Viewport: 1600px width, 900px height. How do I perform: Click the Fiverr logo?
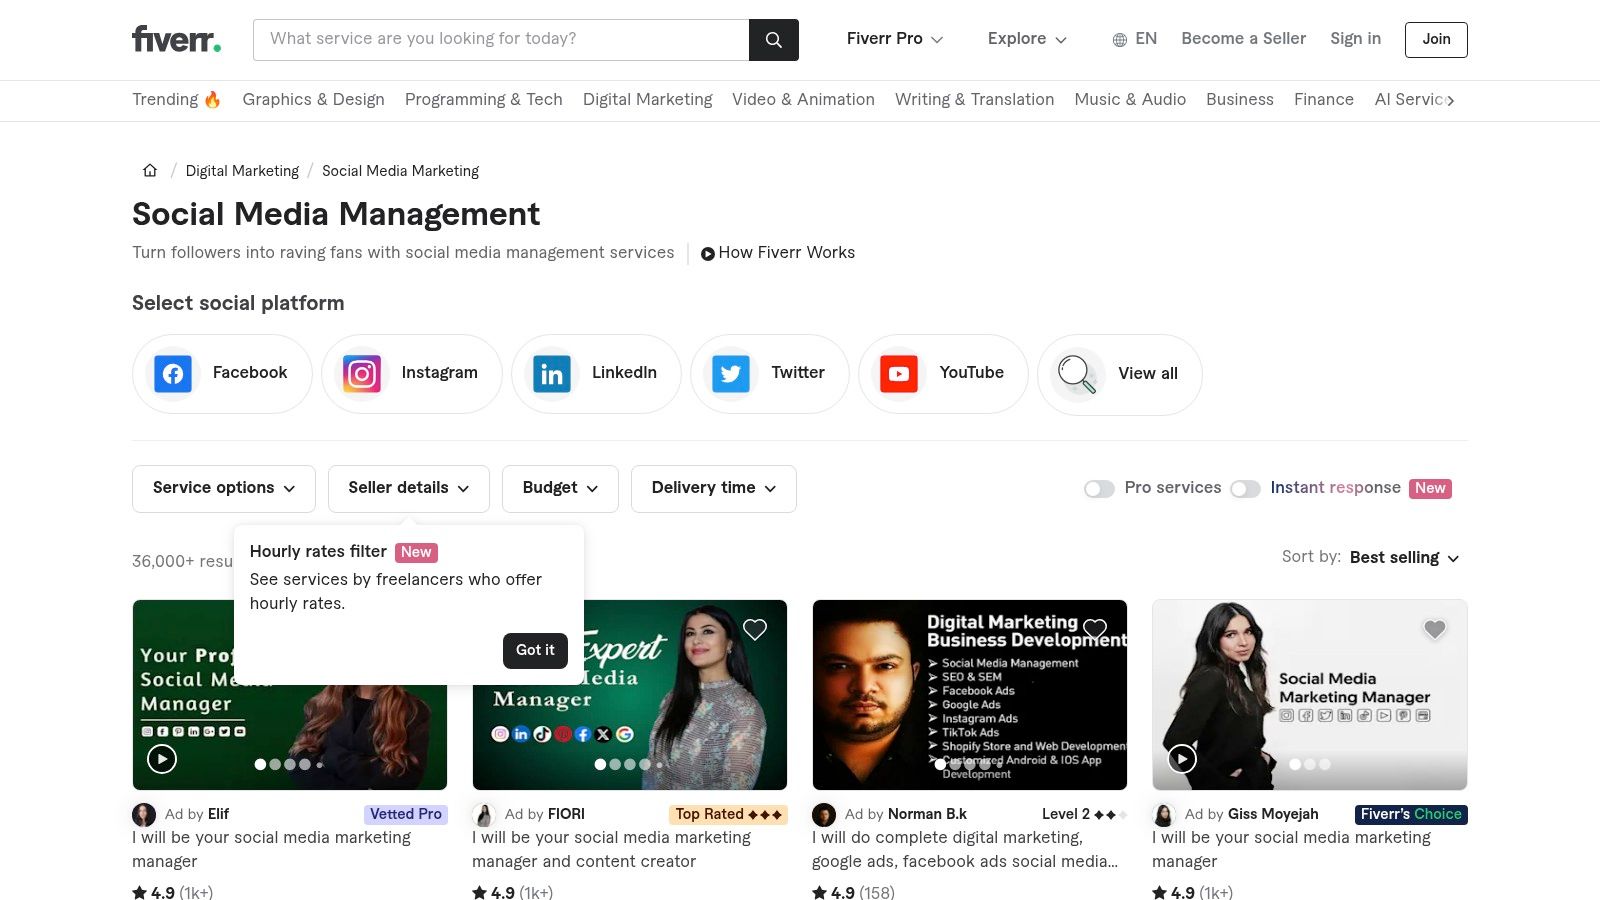[x=176, y=39]
